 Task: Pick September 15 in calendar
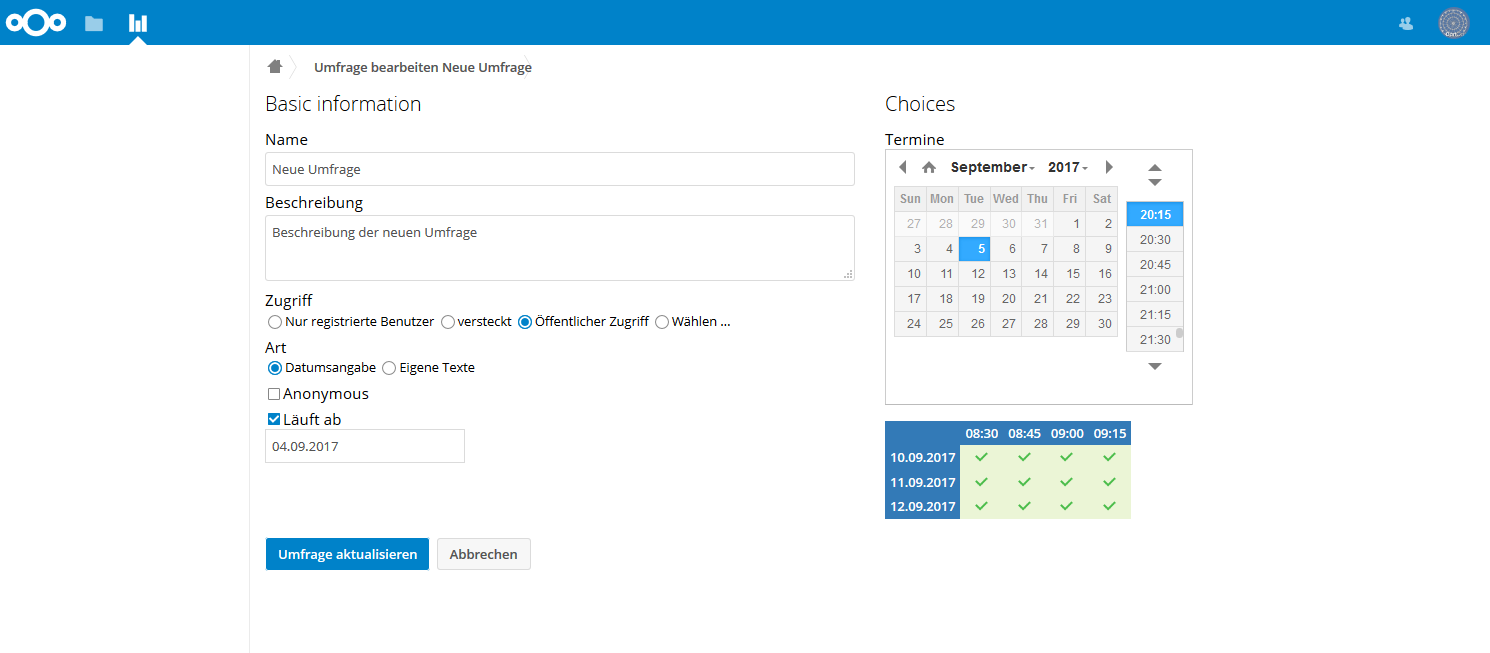tap(1071, 273)
